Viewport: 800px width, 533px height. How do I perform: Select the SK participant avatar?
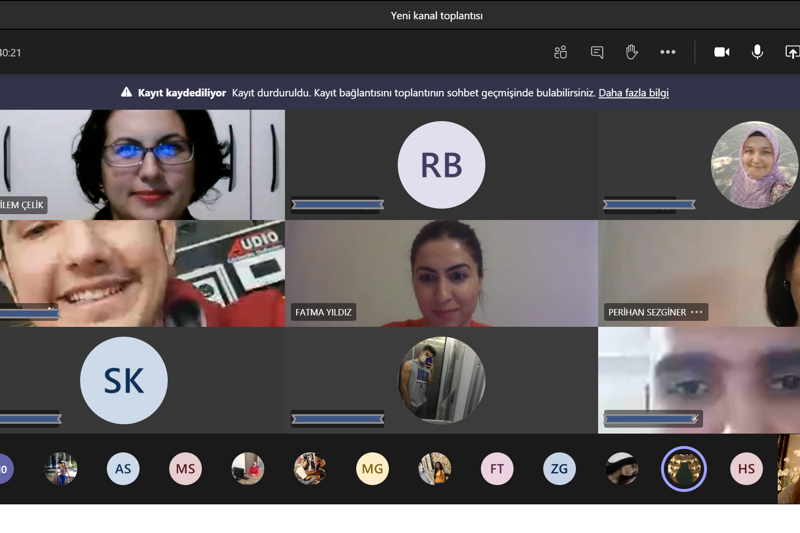click(x=124, y=380)
